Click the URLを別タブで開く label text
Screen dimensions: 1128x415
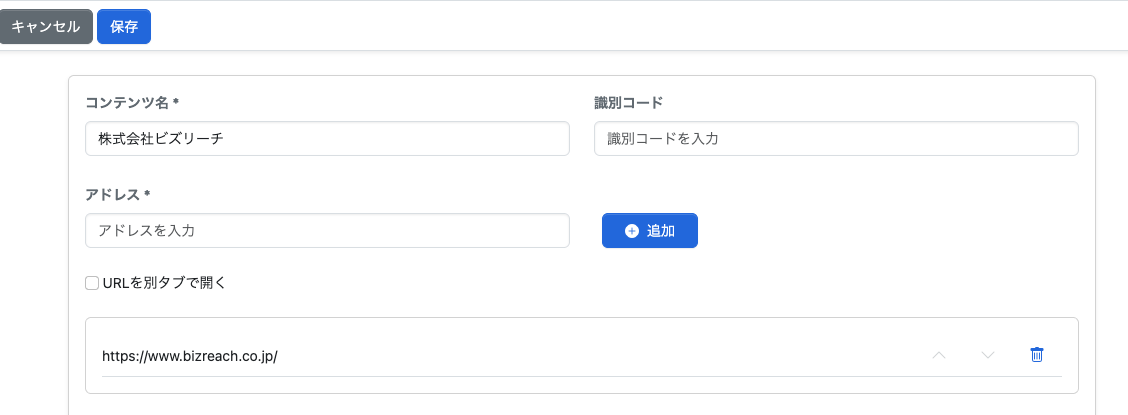(165, 283)
